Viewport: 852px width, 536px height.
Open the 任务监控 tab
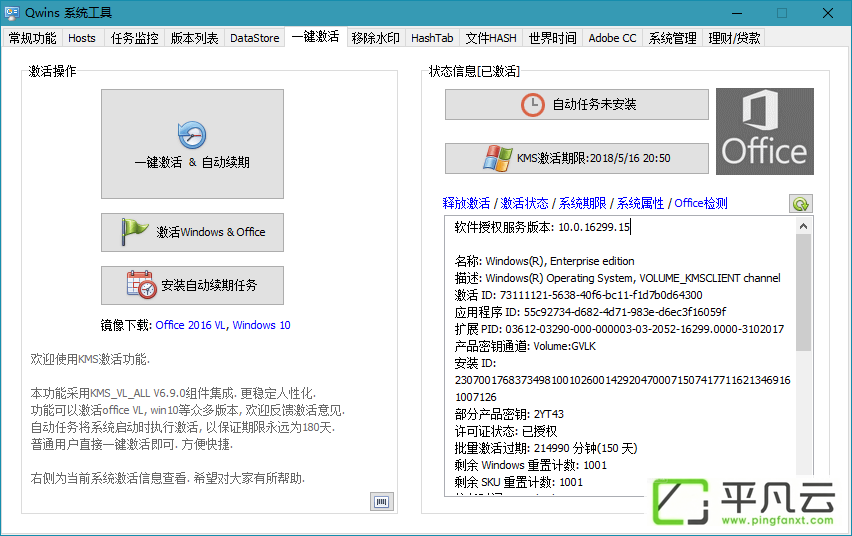pos(135,38)
